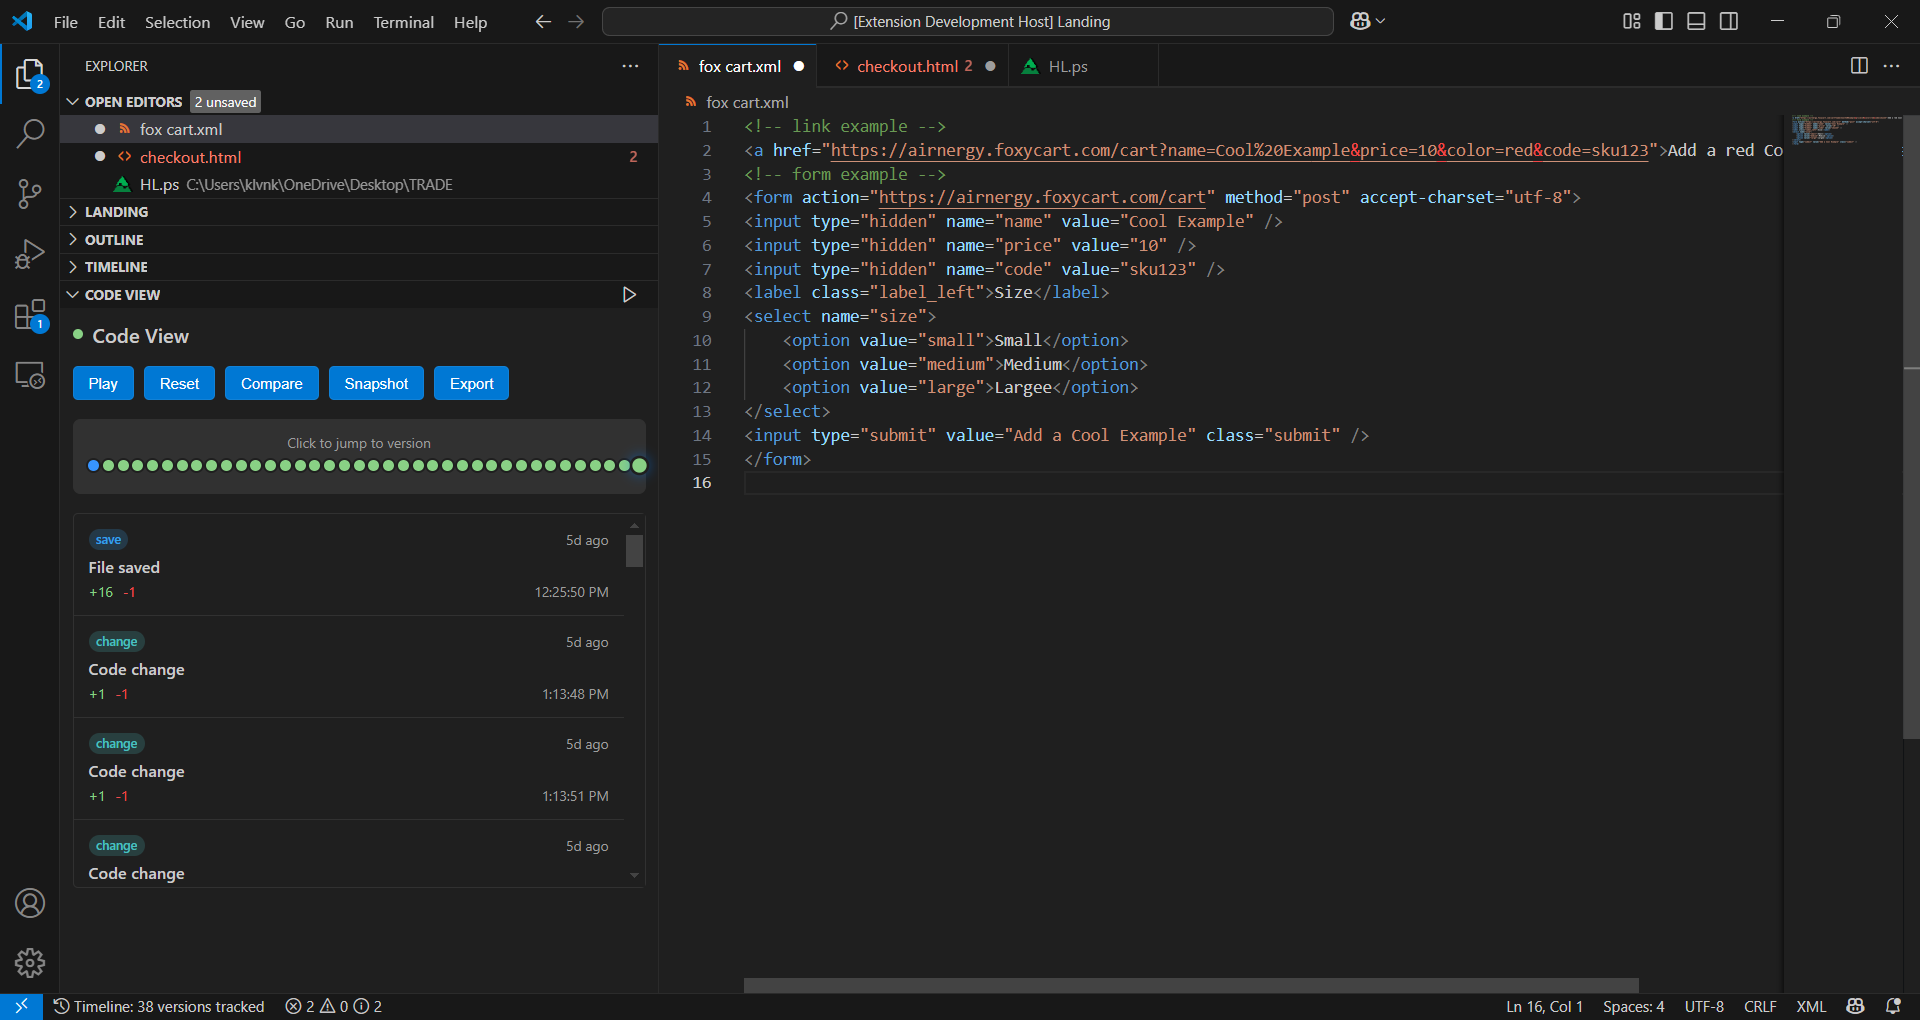This screenshot has height=1020, width=1920.
Task: Toggle Primary Side Bar visibility
Action: (x=1664, y=21)
